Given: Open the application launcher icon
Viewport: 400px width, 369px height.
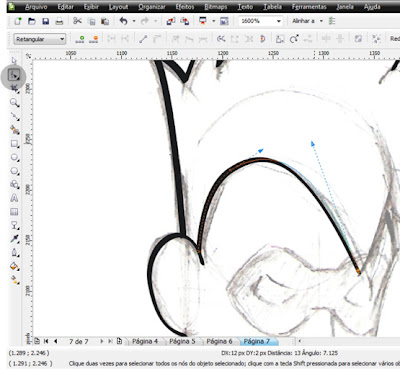Looking at the screenshot, I should tap(203, 21).
